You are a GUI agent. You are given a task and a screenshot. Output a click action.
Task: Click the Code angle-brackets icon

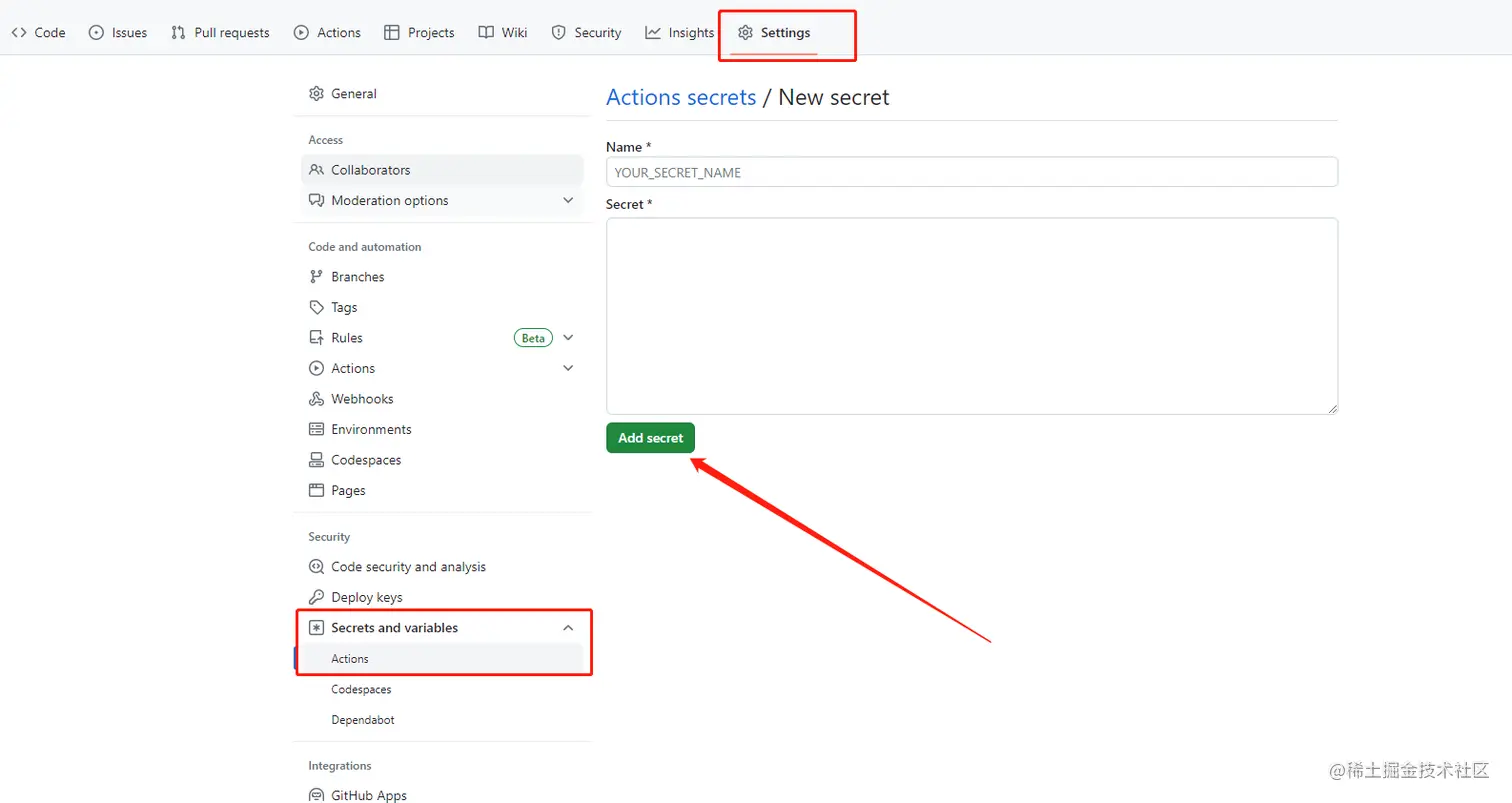tap(19, 32)
